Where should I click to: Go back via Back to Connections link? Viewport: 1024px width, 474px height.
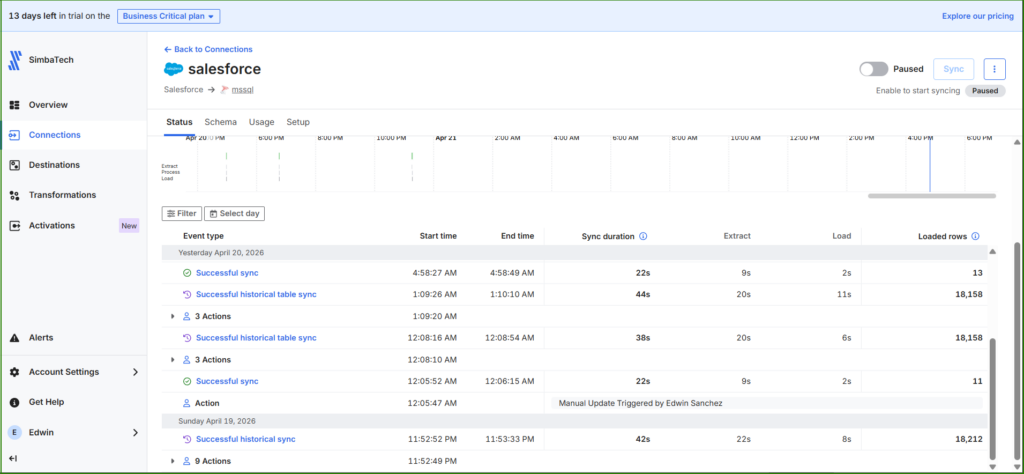coord(208,49)
